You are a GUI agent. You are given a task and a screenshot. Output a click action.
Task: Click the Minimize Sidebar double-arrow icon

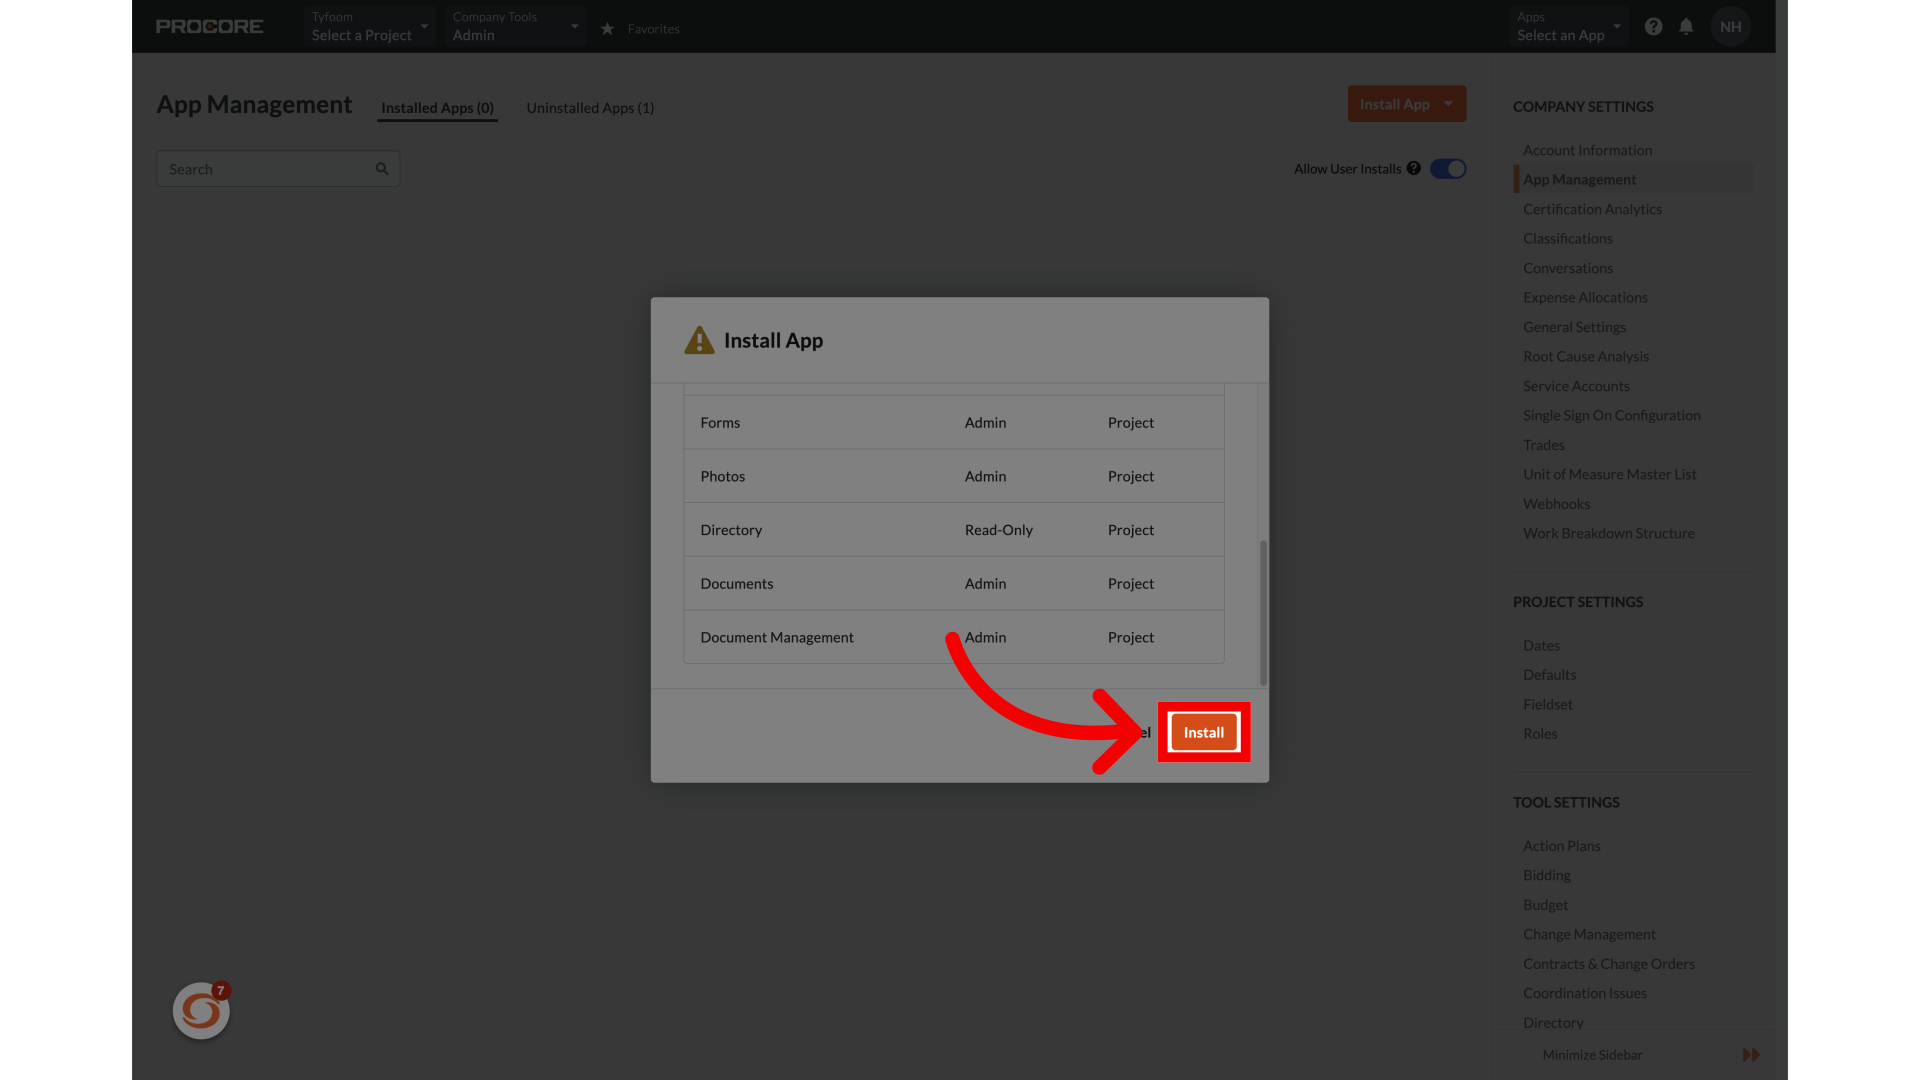pos(1751,1055)
